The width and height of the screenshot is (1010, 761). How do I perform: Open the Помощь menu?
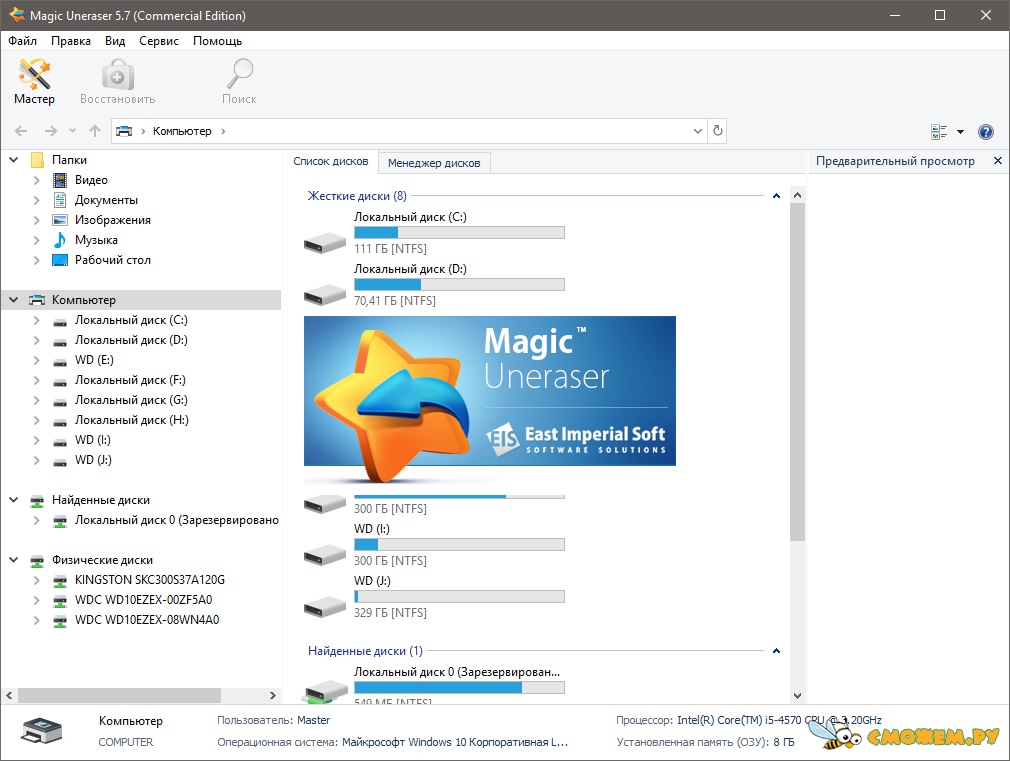pos(218,41)
